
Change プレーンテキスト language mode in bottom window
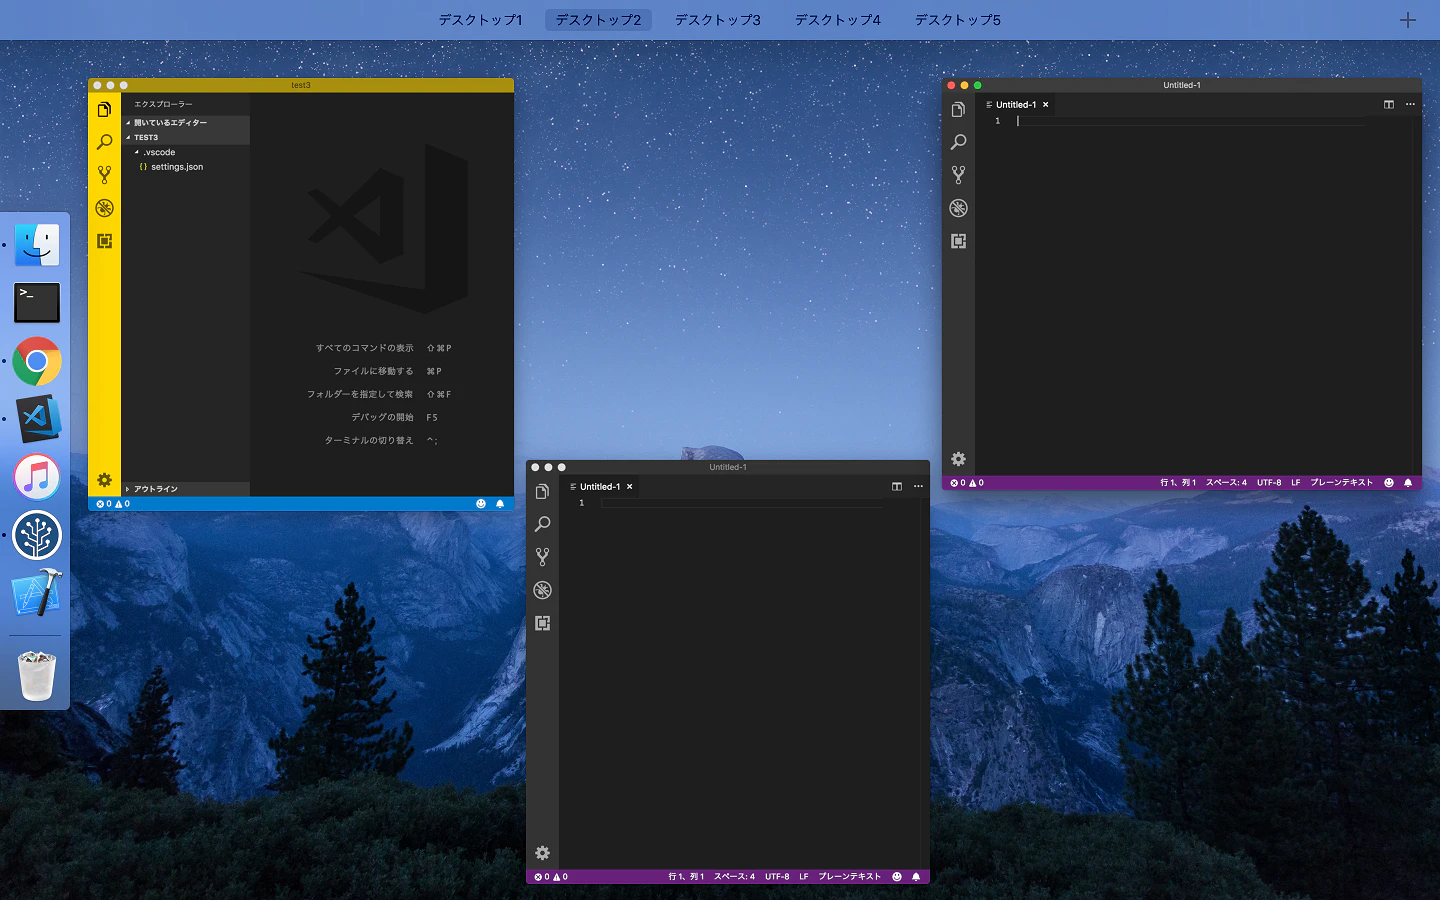coord(850,877)
